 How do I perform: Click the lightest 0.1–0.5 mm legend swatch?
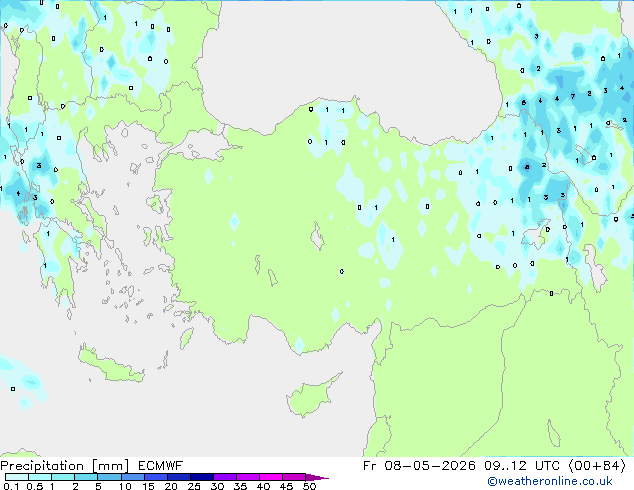[x=17, y=477]
